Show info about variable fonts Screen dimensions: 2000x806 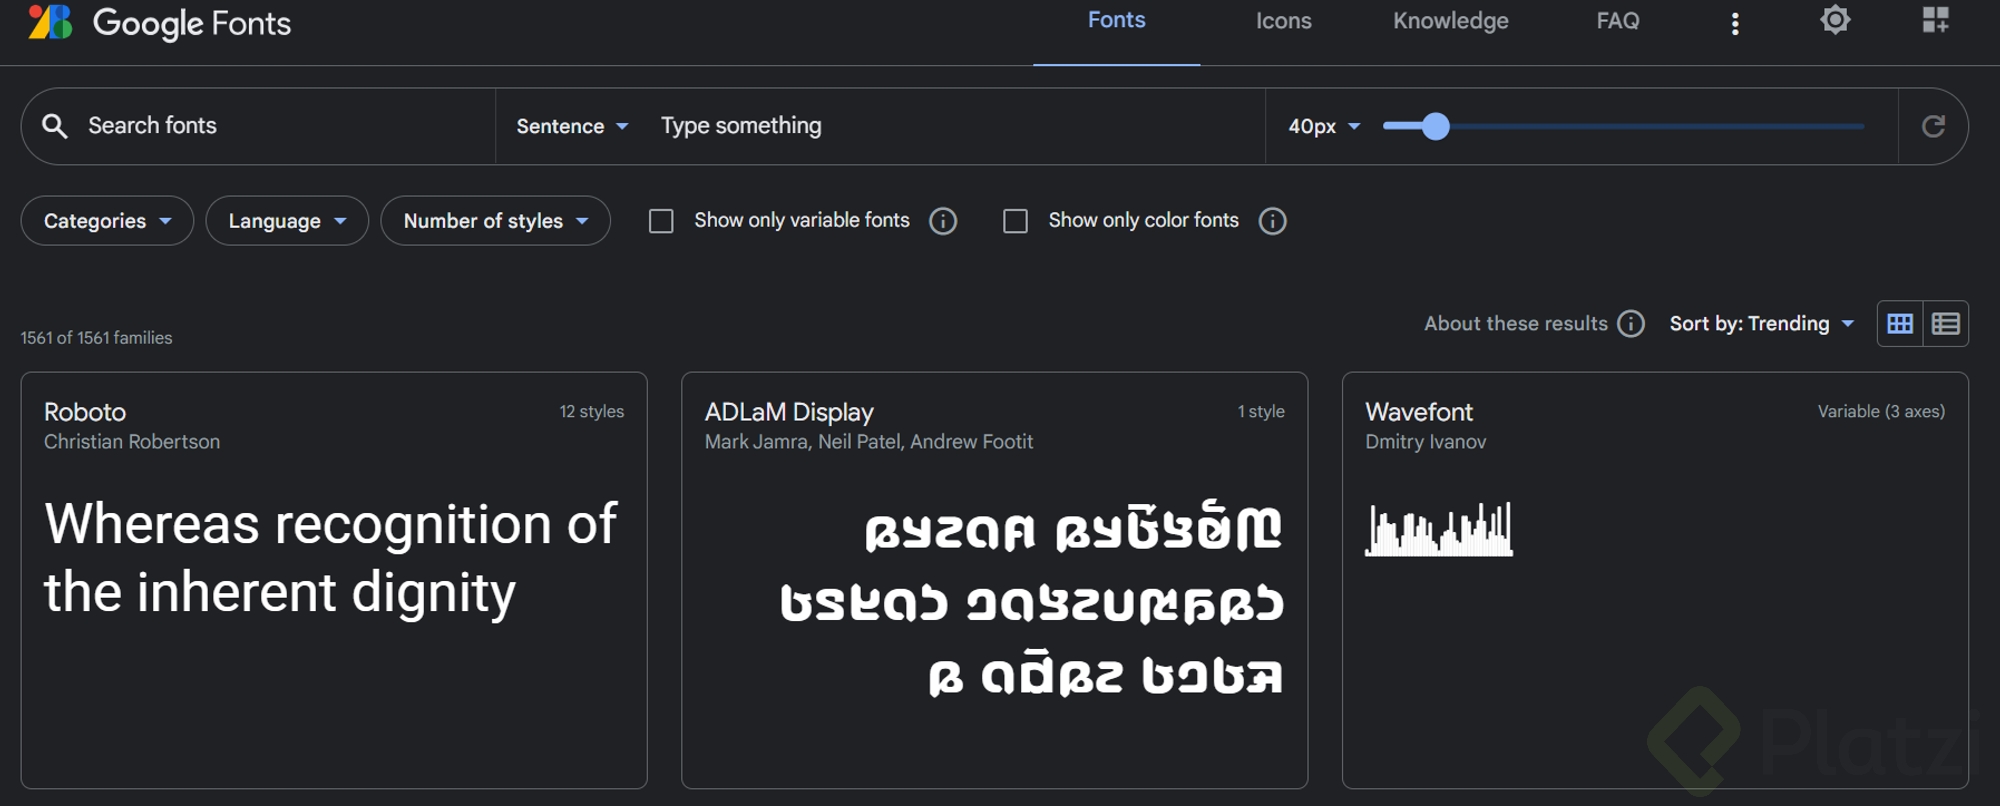click(943, 221)
